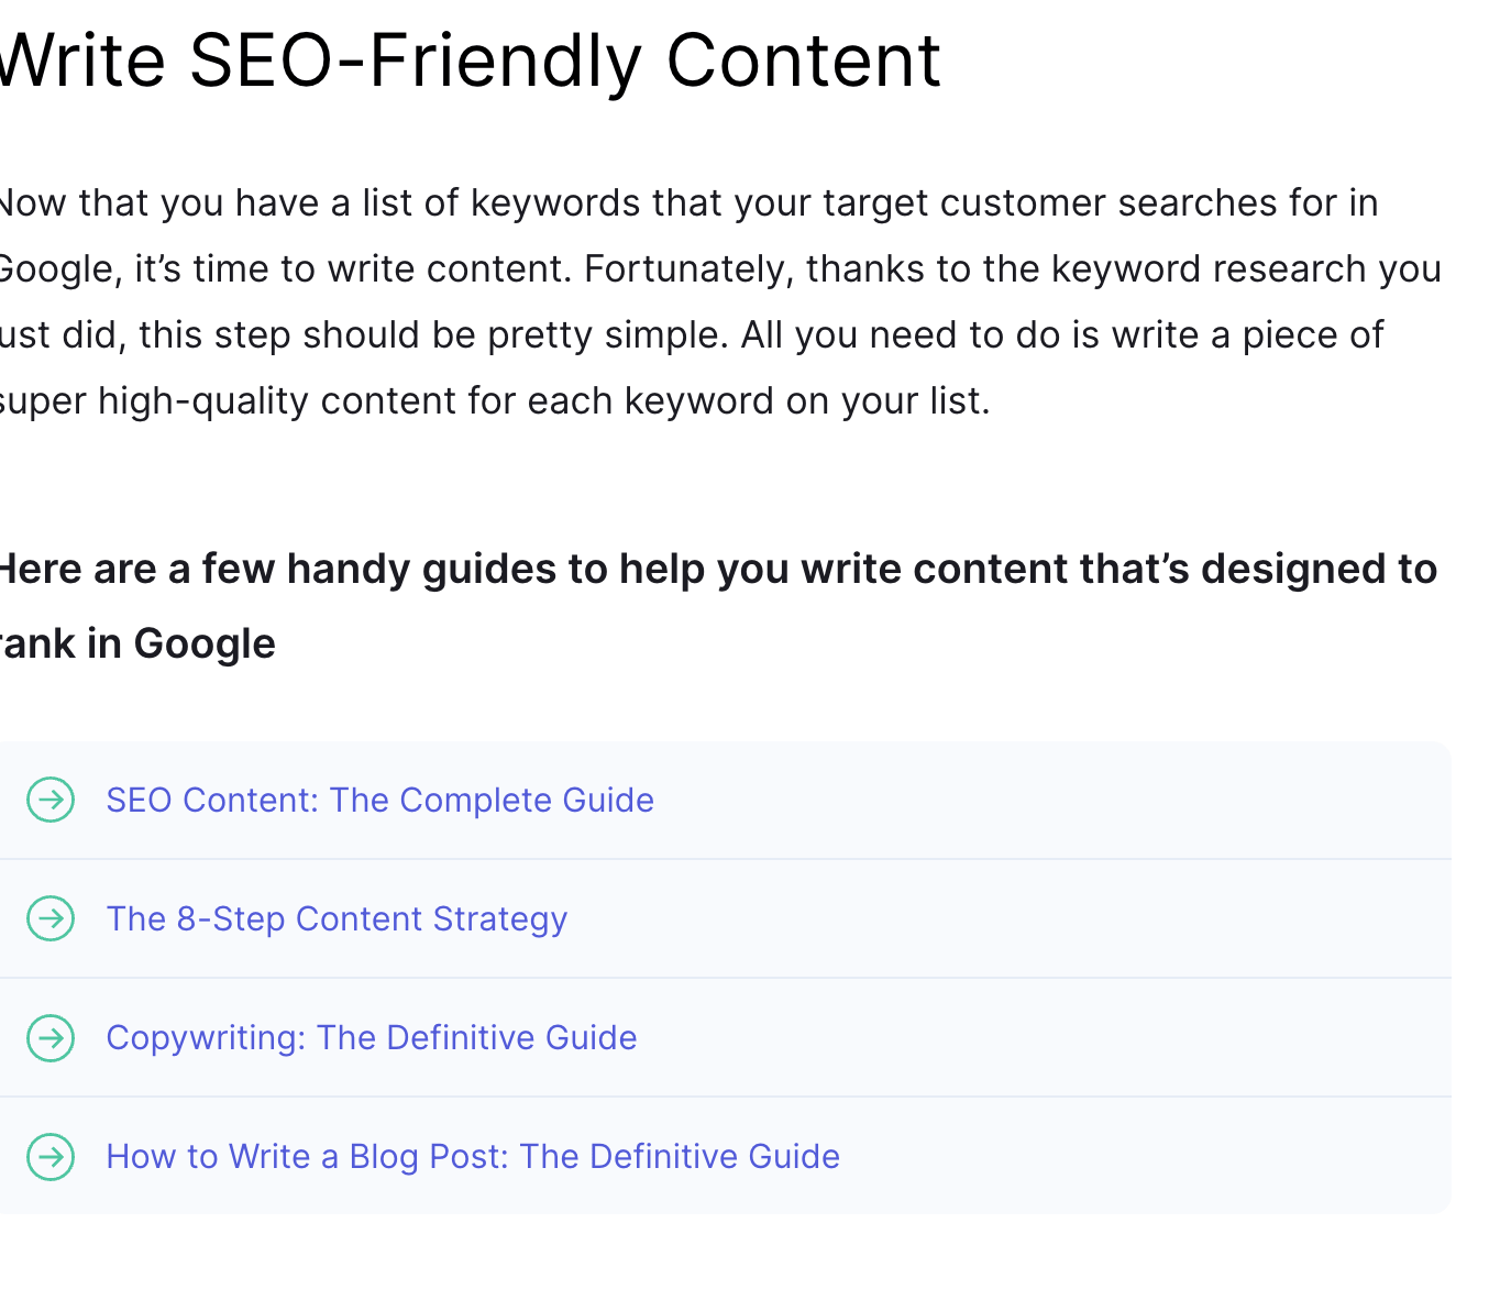
Task: Follow the Copywriting: The Definitive Guide link
Action: coord(371,1038)
